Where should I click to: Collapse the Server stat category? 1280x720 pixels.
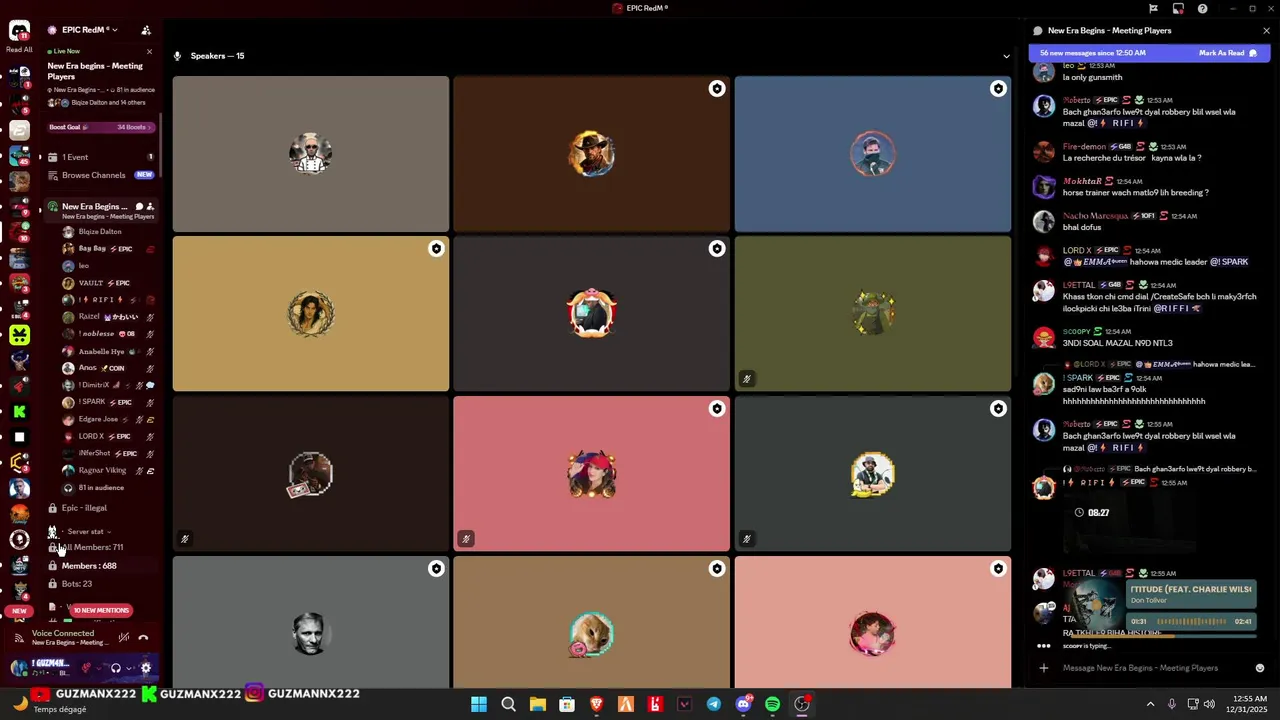[84, 532]
